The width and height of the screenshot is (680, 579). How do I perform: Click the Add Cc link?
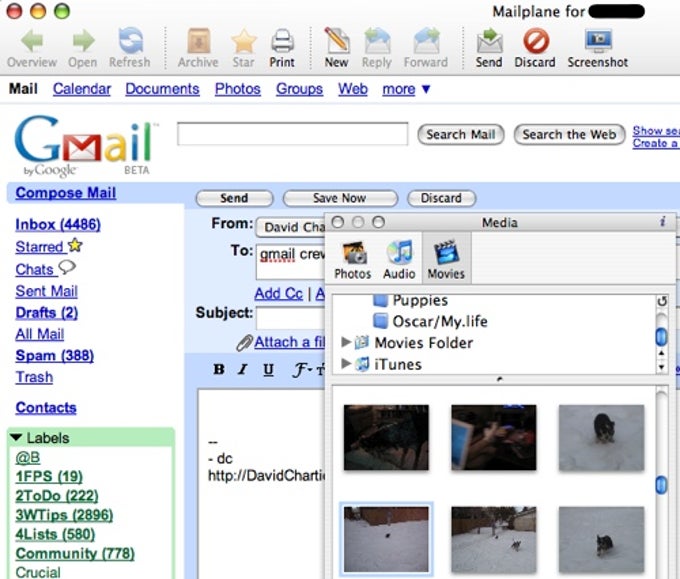point(278,294)
